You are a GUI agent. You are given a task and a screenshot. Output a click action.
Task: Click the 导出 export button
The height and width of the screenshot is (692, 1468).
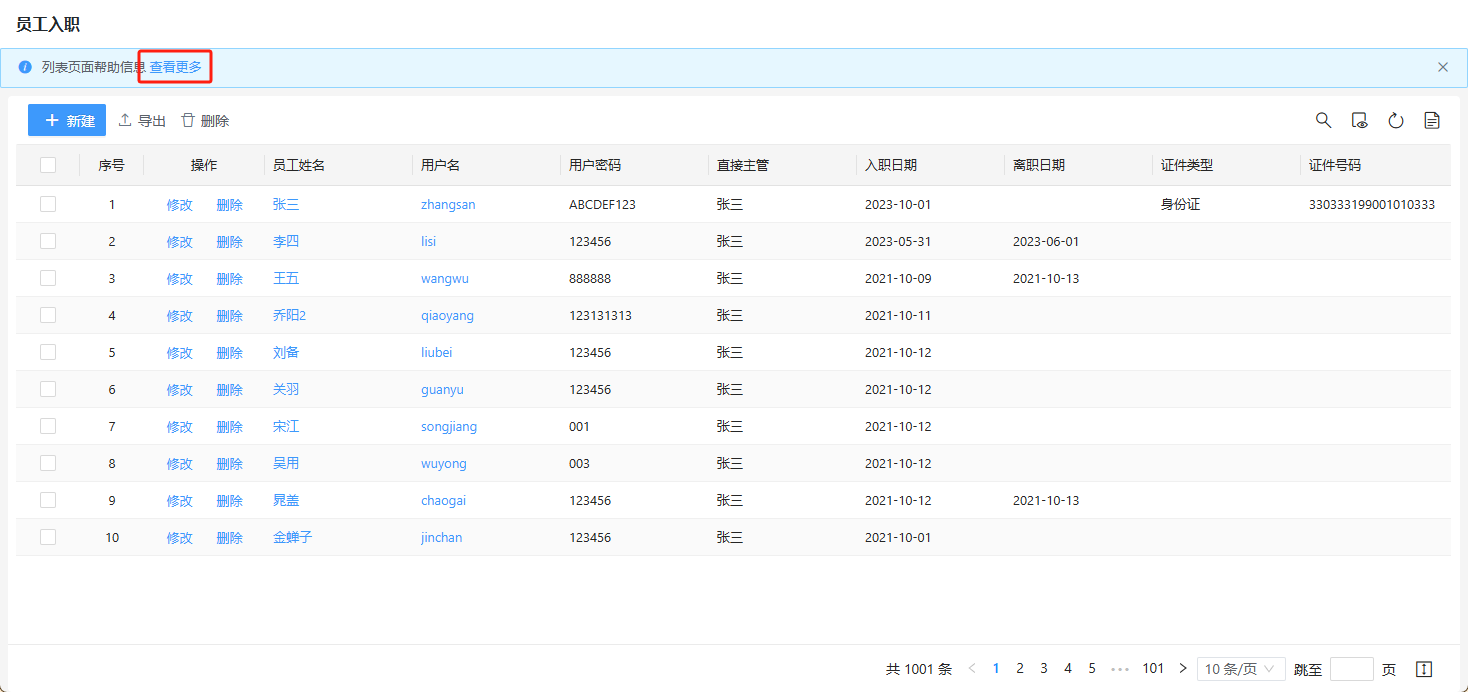pyautogui.click(x=142, y=121)
